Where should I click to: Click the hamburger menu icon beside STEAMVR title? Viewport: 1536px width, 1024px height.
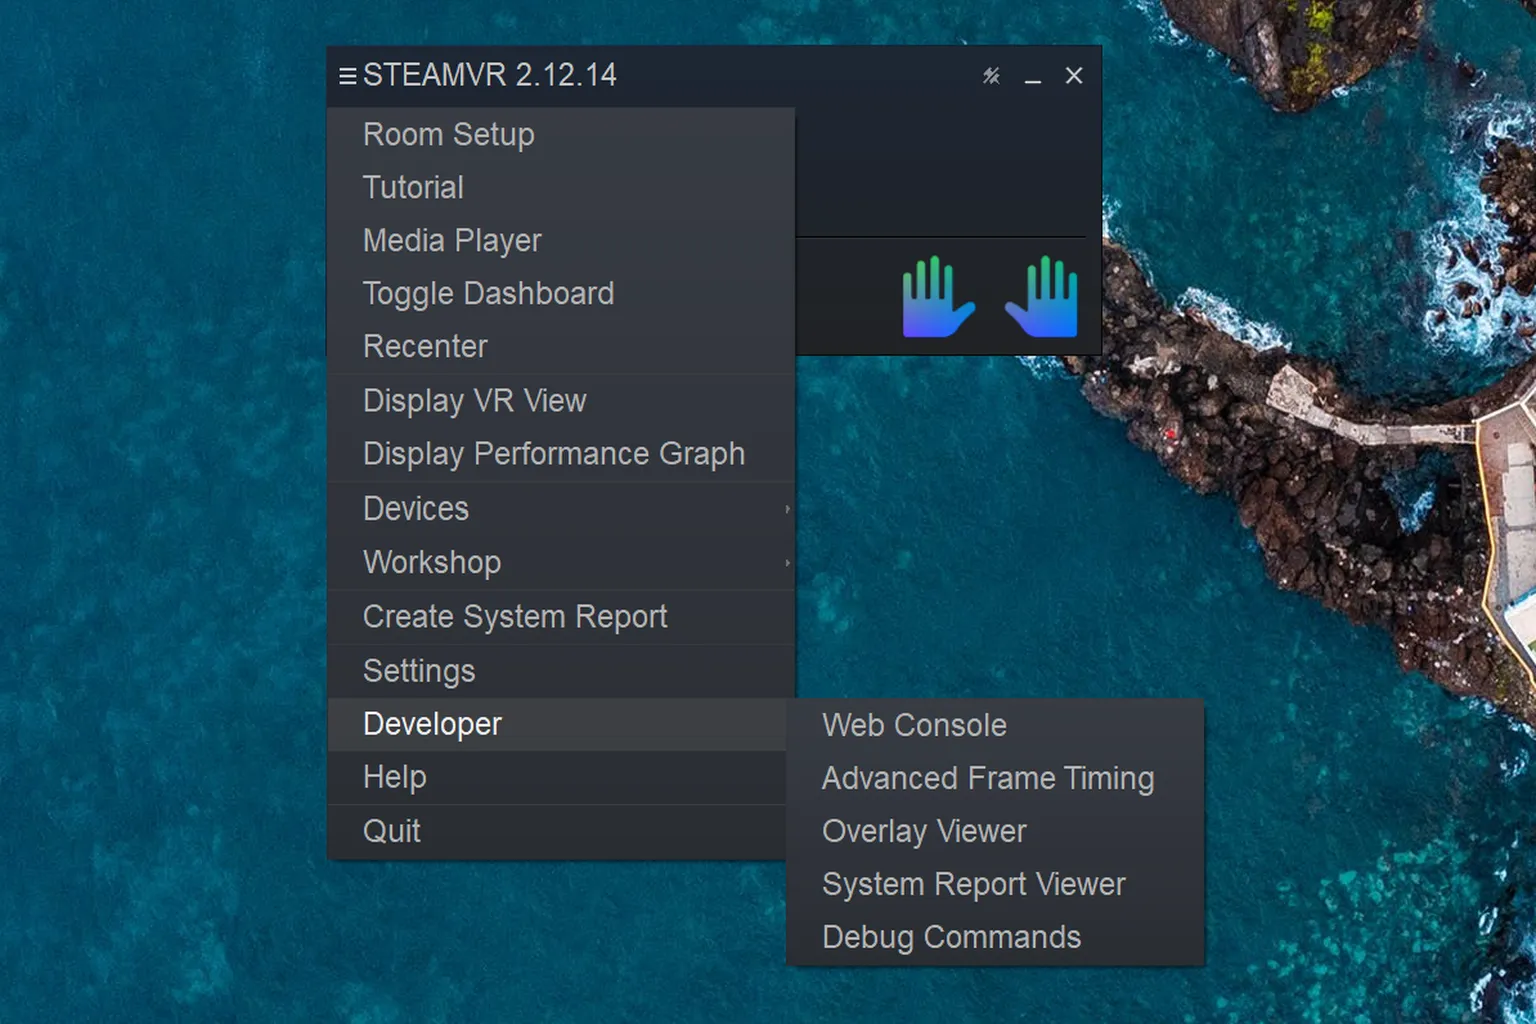coord(347,76)
